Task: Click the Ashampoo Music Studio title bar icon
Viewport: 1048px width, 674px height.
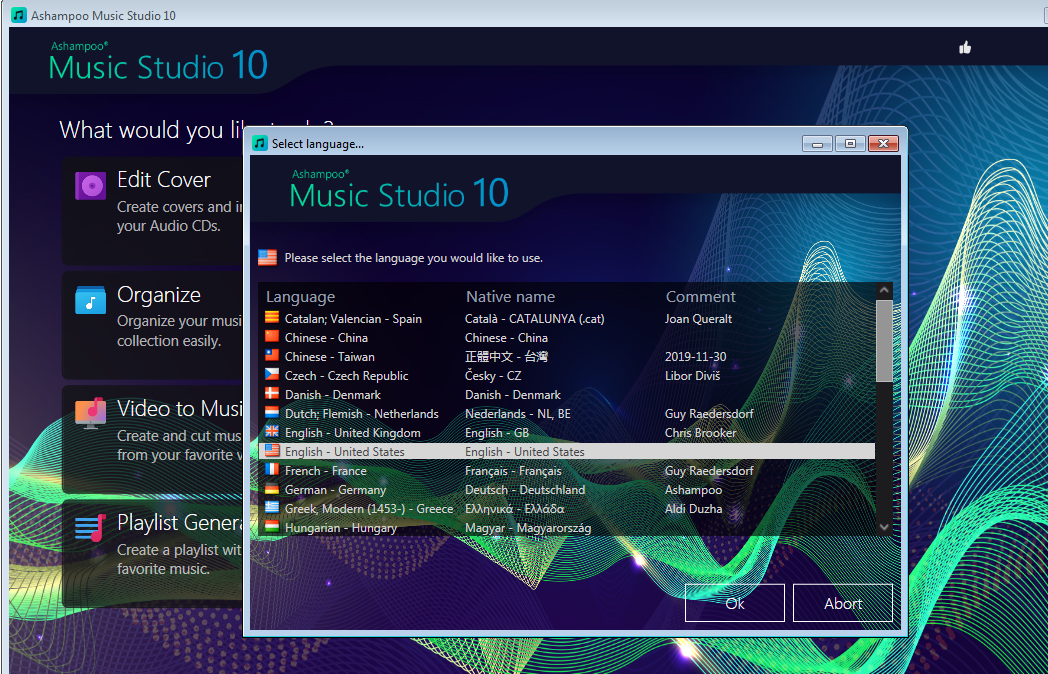Action: 19,15
